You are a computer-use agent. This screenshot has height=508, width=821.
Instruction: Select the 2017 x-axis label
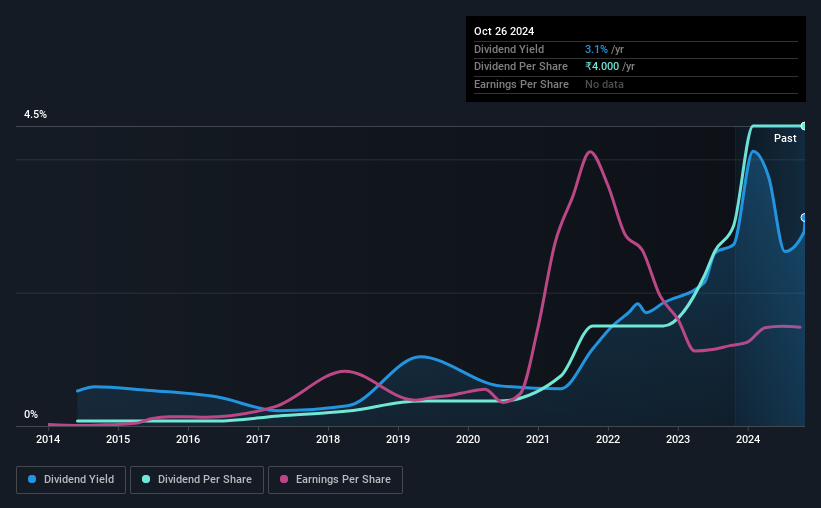pyautogui.click(x=258, y=439)
